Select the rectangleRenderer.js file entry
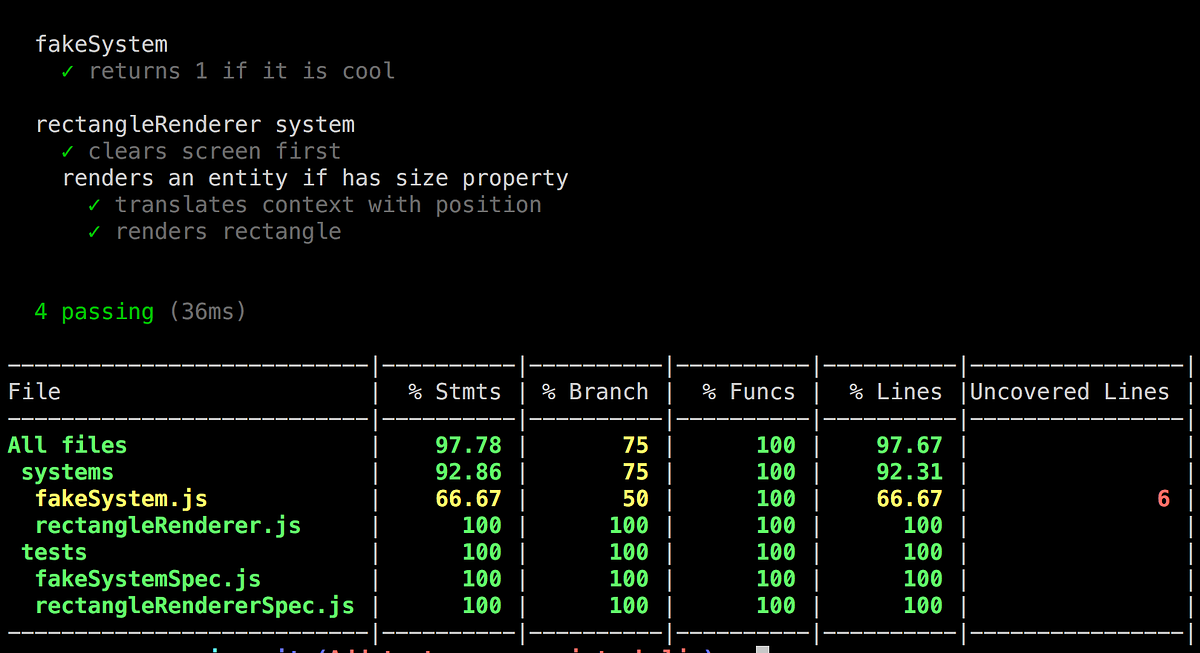Image resolution: width=1200 pixels, height=653 pixels. (x=167, y=525)
